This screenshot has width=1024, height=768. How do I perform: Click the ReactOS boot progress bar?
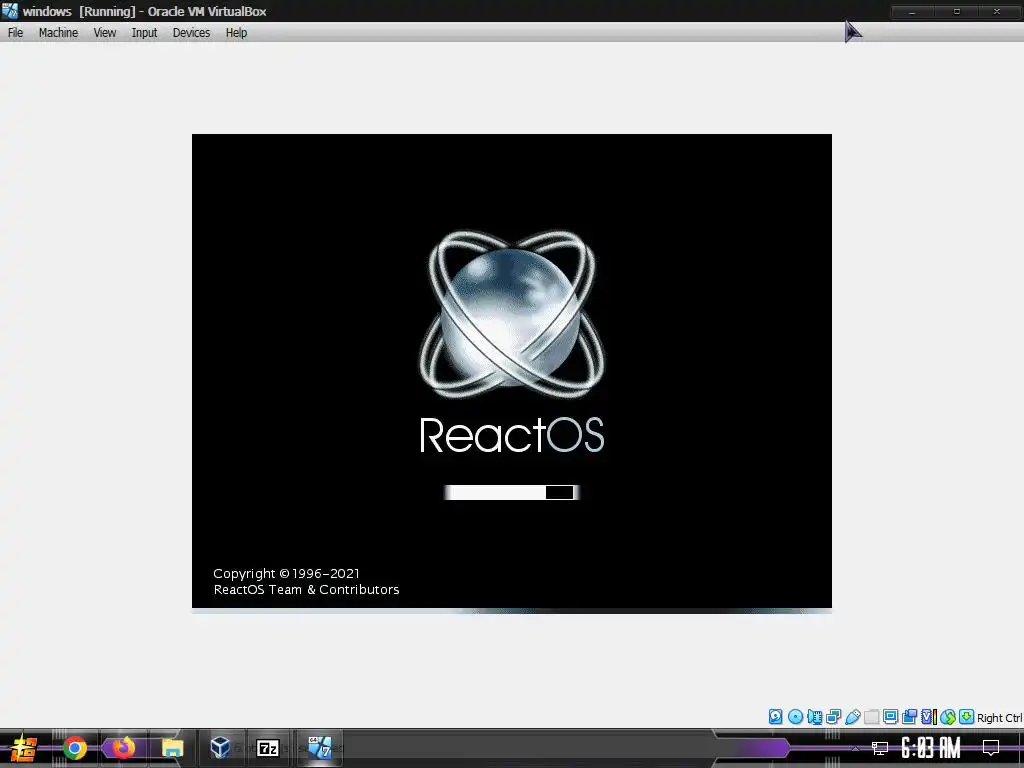click(511, 492)
